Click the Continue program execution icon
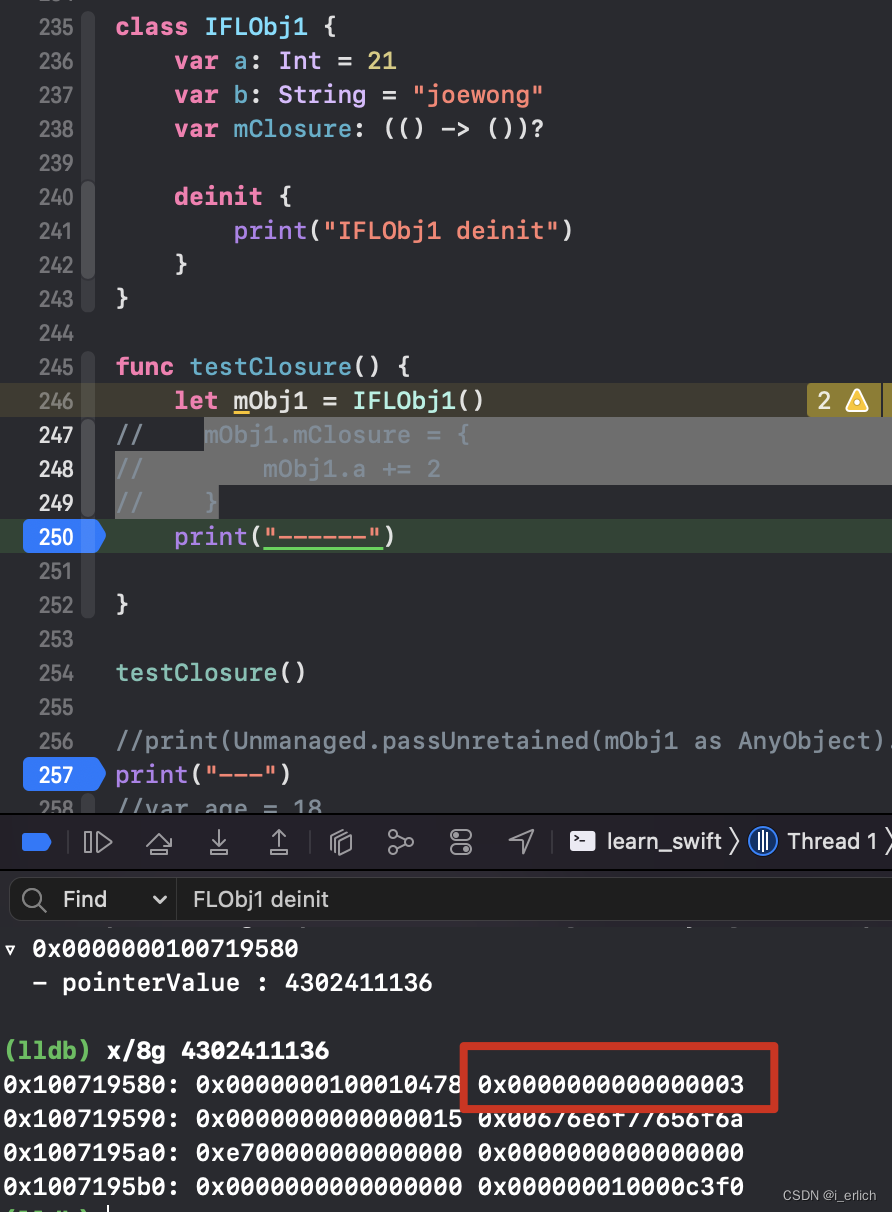The width and height of the screenshot is (892, 1212). point(98,842)
